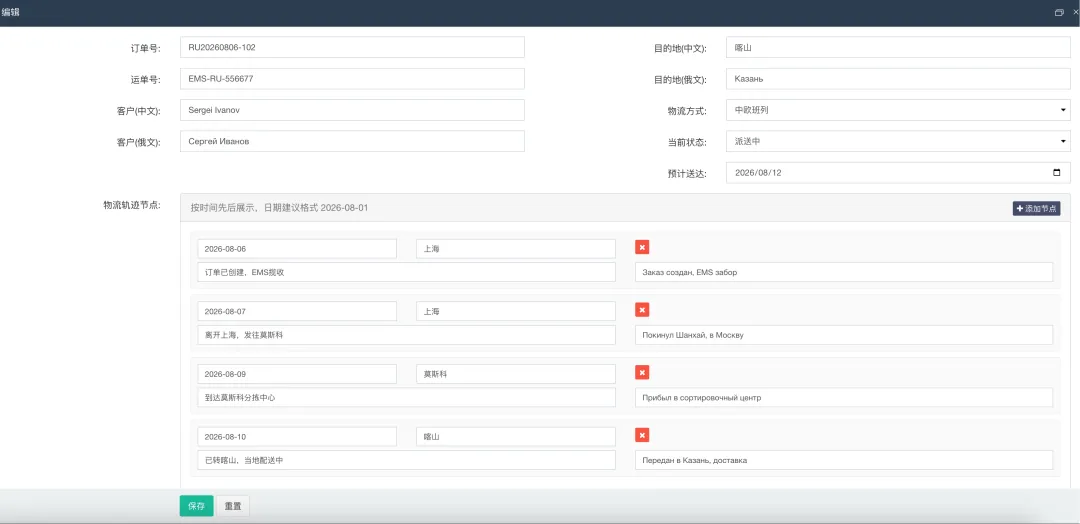
Task: Edit the date field 2026-08-06
Action: click(x=297, y=249)
